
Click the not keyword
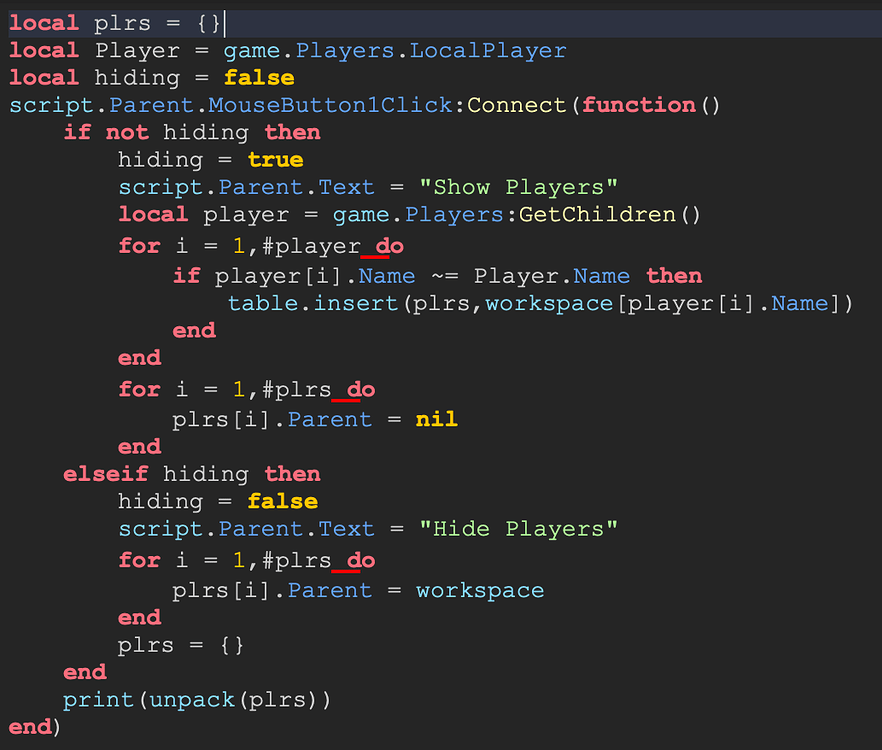[127, 133]
